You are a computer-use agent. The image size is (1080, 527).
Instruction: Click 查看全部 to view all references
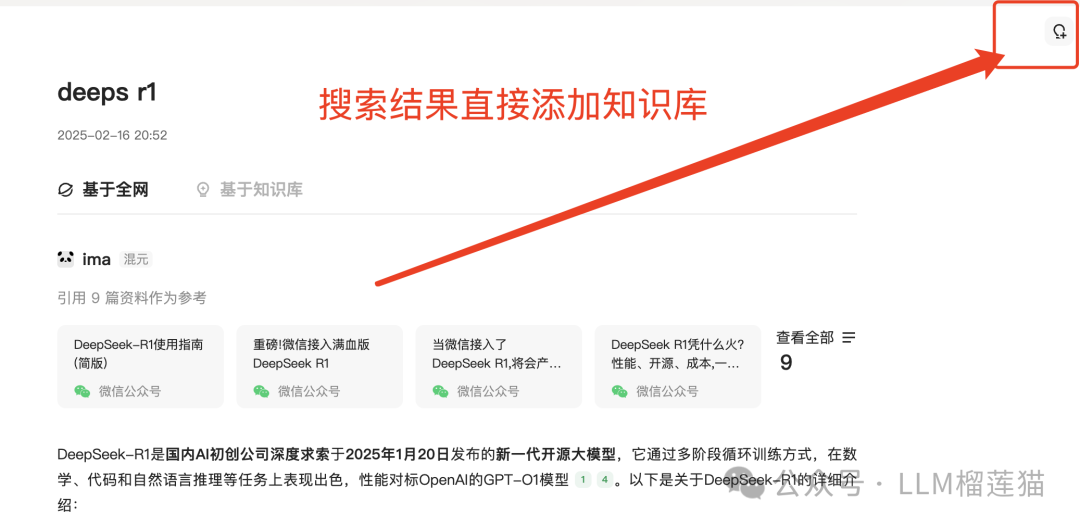(x=805, y=338)
